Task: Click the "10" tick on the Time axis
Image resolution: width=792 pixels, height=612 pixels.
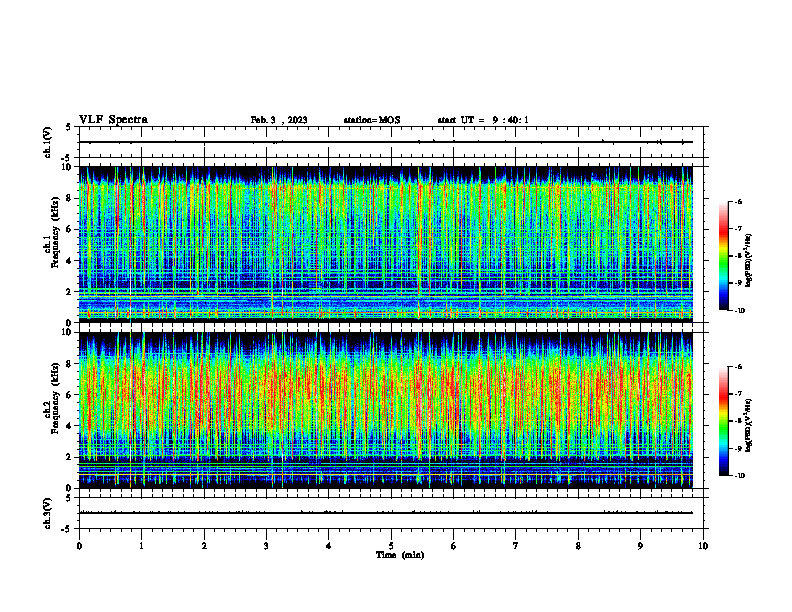Action: [x=703, y=546]
